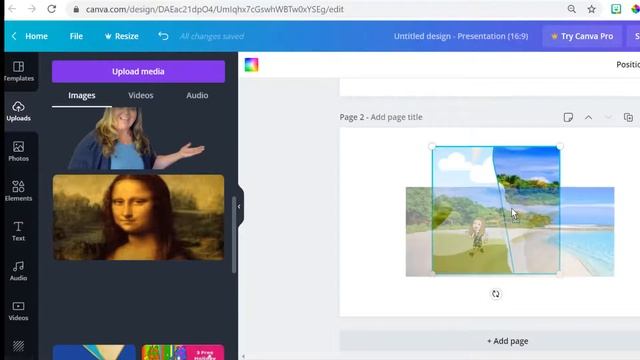Screen dimensions: 640x360
Task: Click the rotate handle below the selected image
Action: (496, 294)
